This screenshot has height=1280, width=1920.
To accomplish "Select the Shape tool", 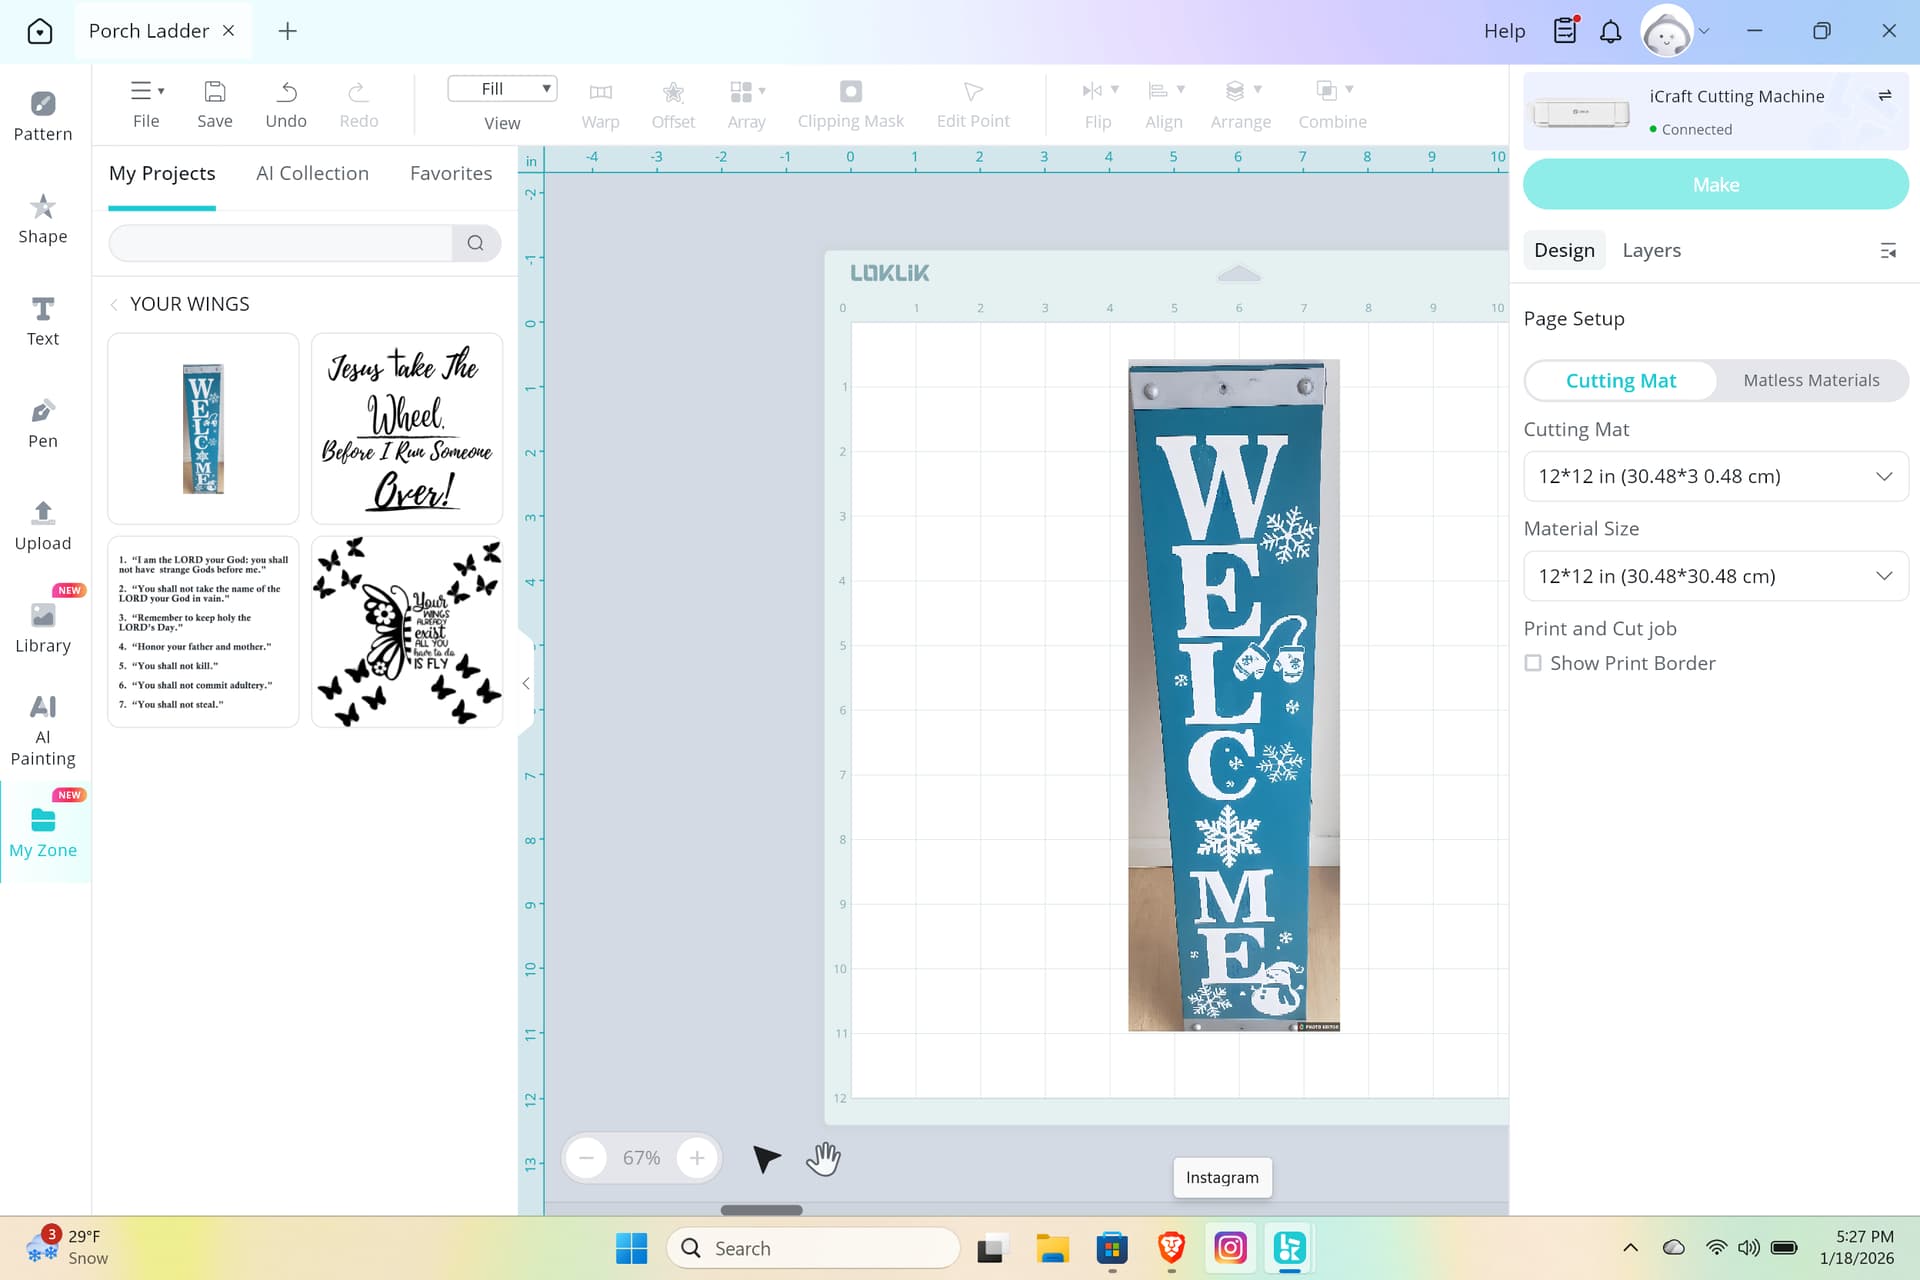I will click(x=42, y=218).
